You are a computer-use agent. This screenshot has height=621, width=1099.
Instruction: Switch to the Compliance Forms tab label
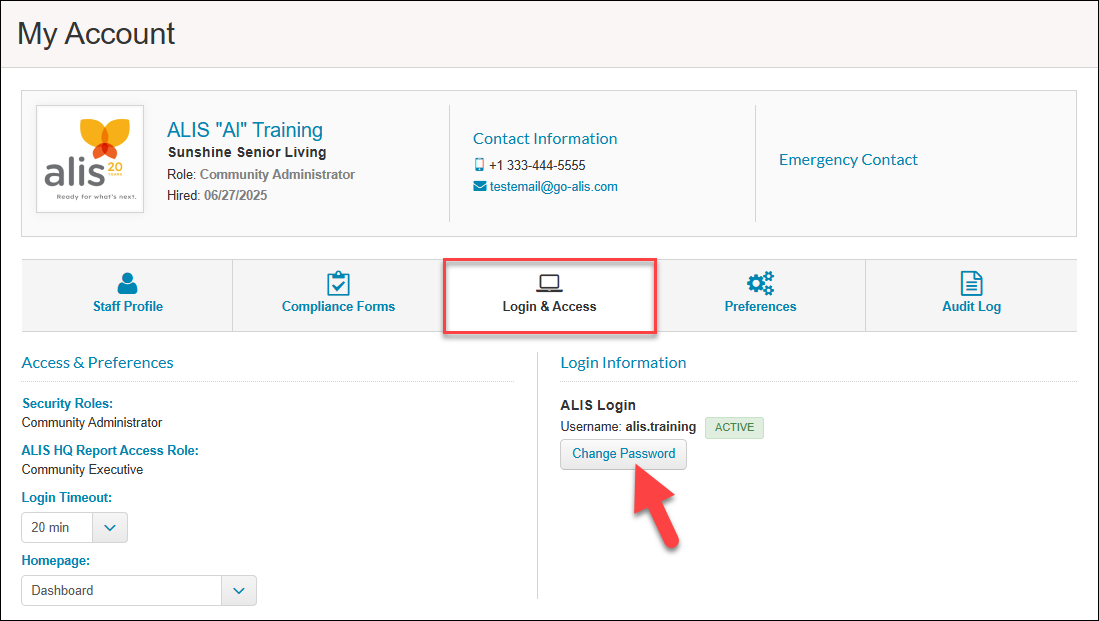[339, 306]
